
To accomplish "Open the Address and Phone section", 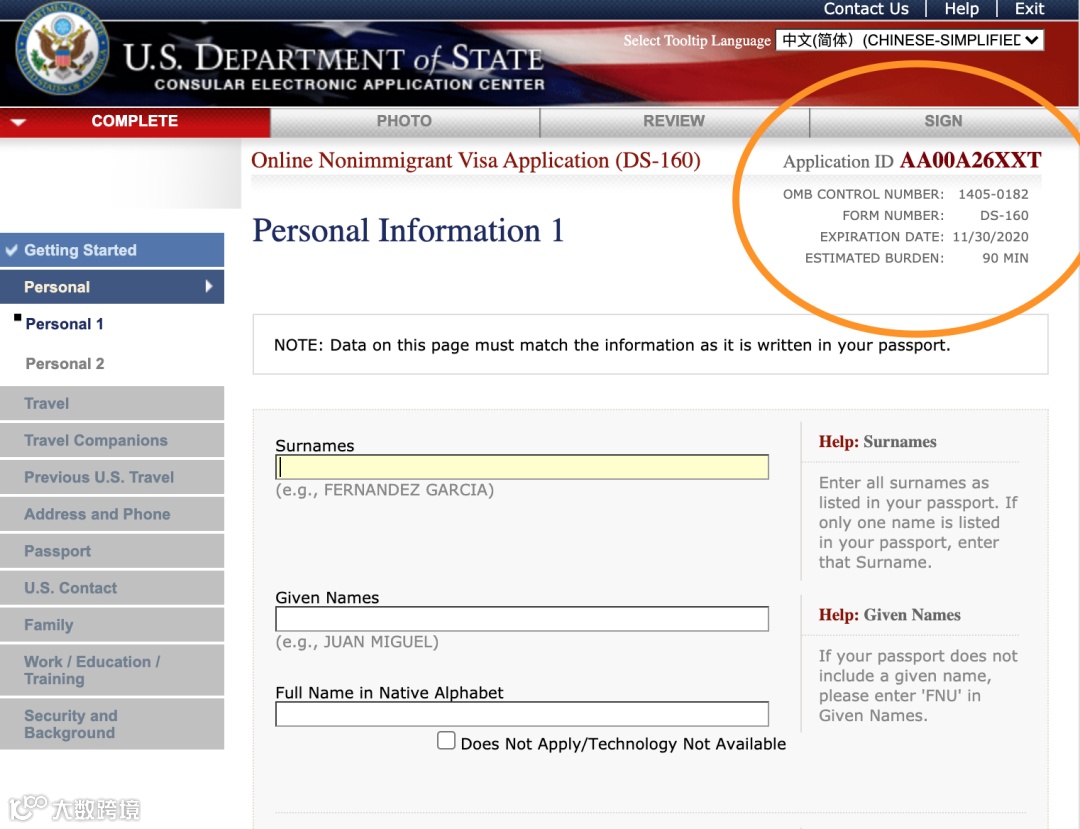I will tap(112, 514).
